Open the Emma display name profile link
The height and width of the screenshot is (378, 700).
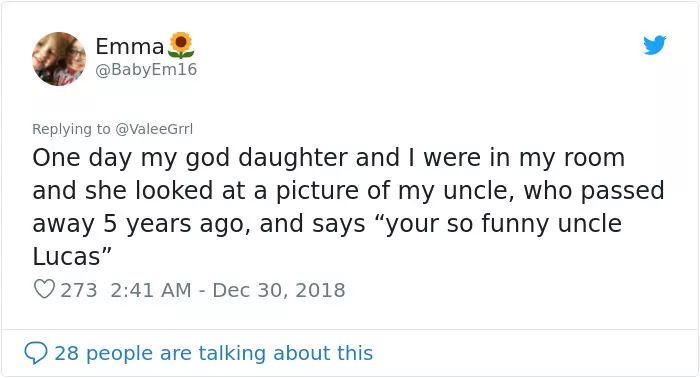tap(130, 46)
